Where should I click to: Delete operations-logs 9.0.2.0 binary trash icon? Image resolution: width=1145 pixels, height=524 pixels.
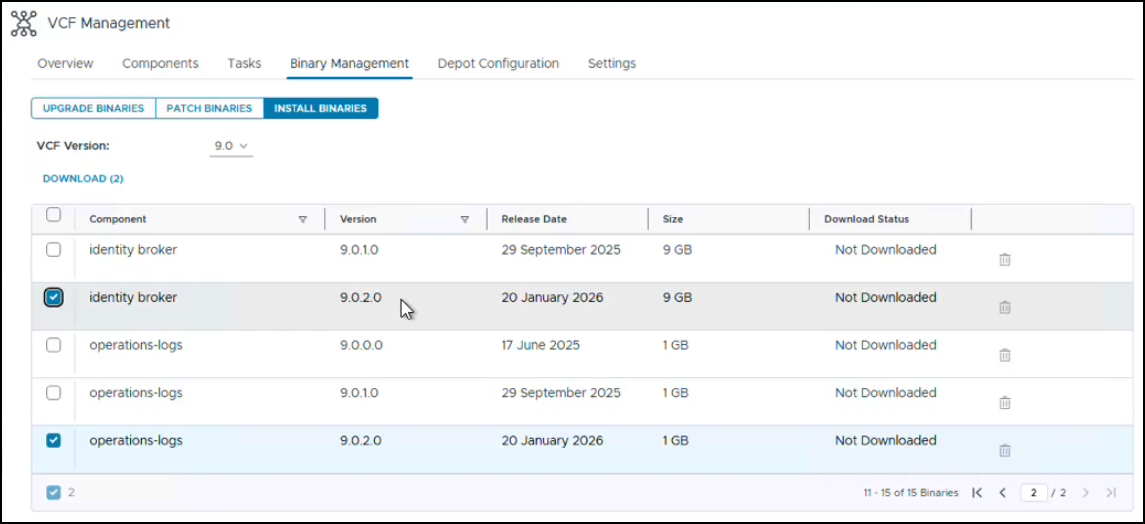click(x=1005, y=450)
